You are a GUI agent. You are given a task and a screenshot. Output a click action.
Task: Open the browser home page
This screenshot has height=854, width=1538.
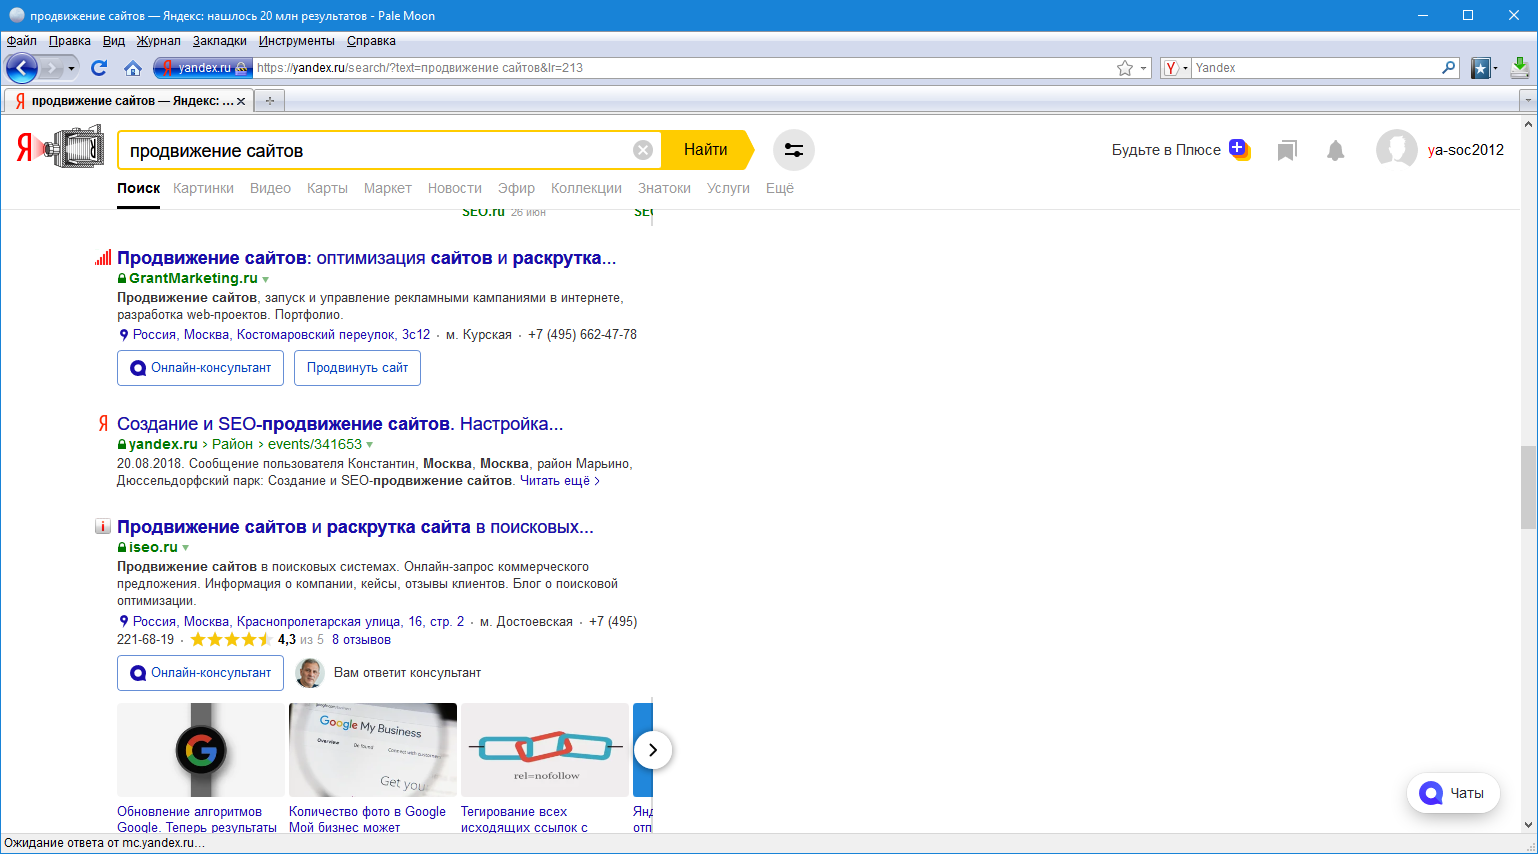coord(133,68)
